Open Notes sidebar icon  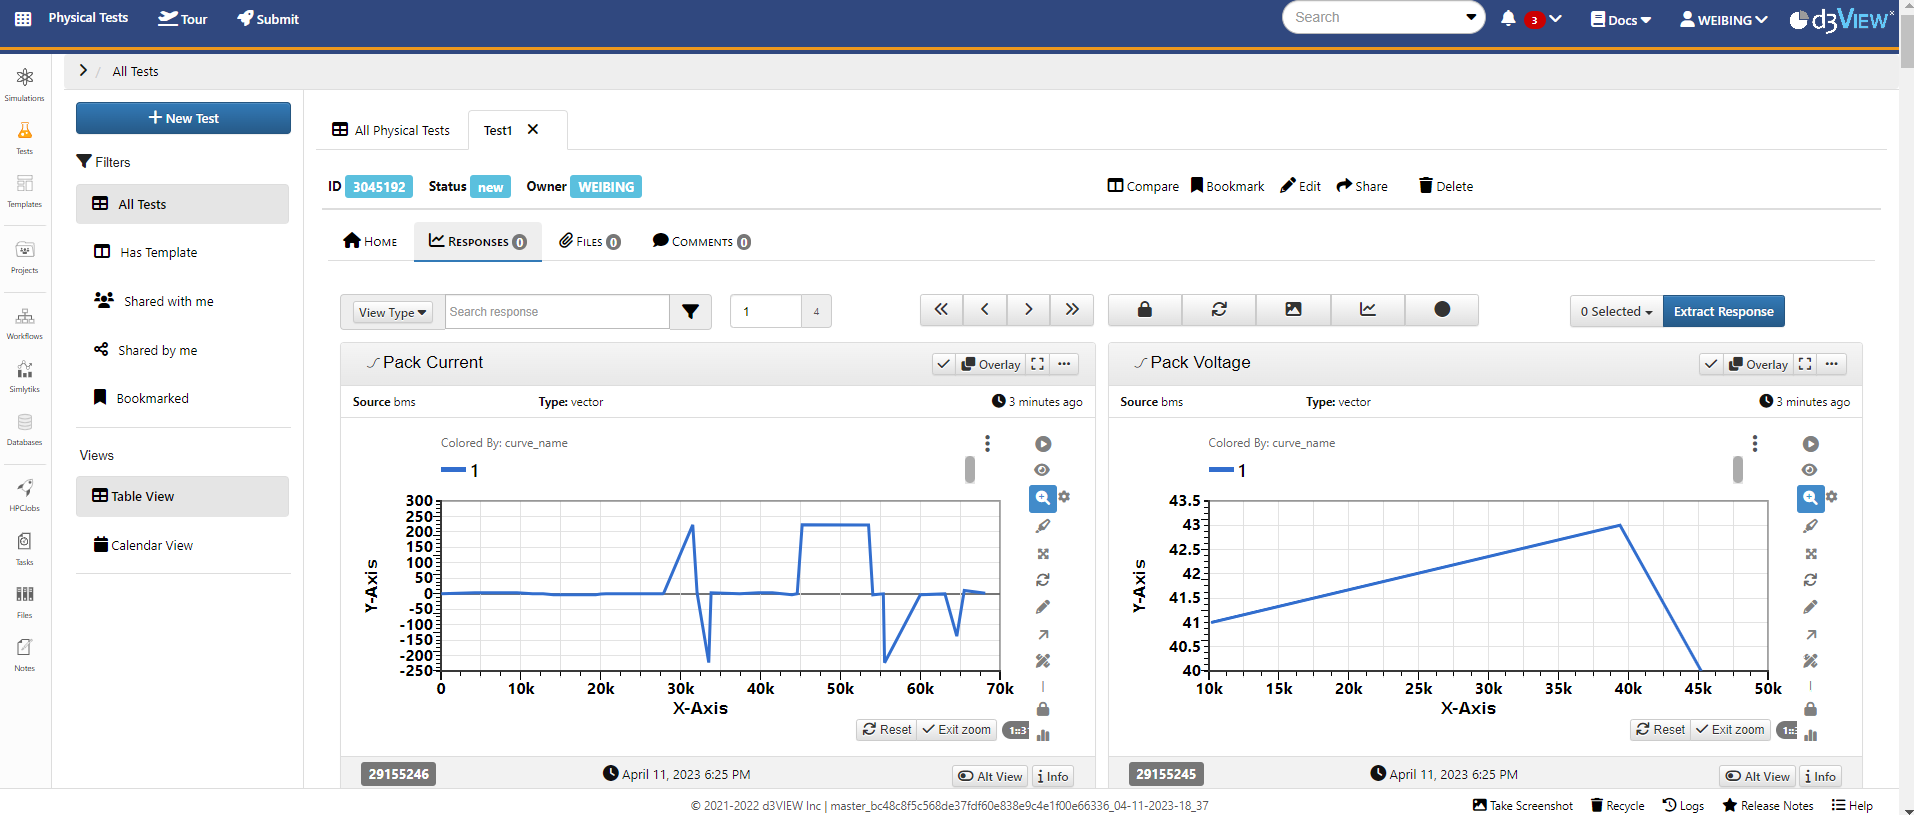pyautogui.click(x=25, y=654)
